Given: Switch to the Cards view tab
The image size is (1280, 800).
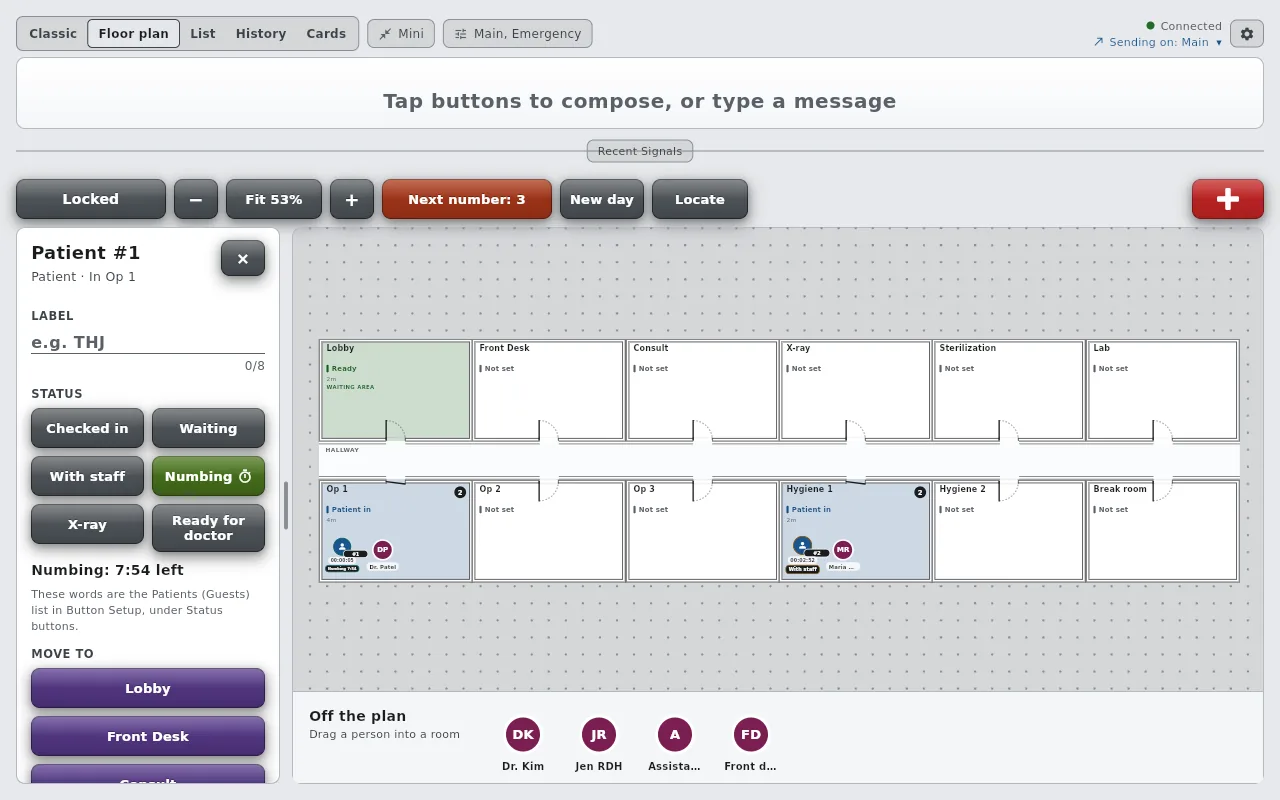Looking at the screenshot, I should 326,34.
